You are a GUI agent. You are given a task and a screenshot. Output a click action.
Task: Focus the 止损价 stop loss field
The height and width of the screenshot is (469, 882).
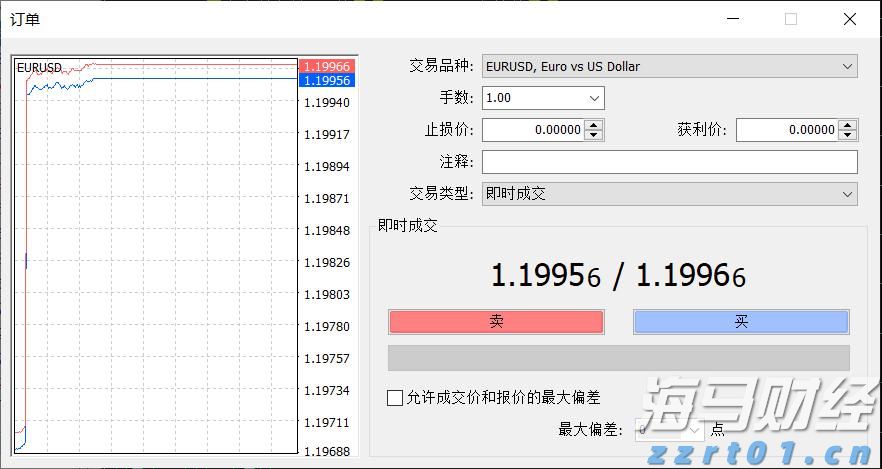[x=532, y=130]
